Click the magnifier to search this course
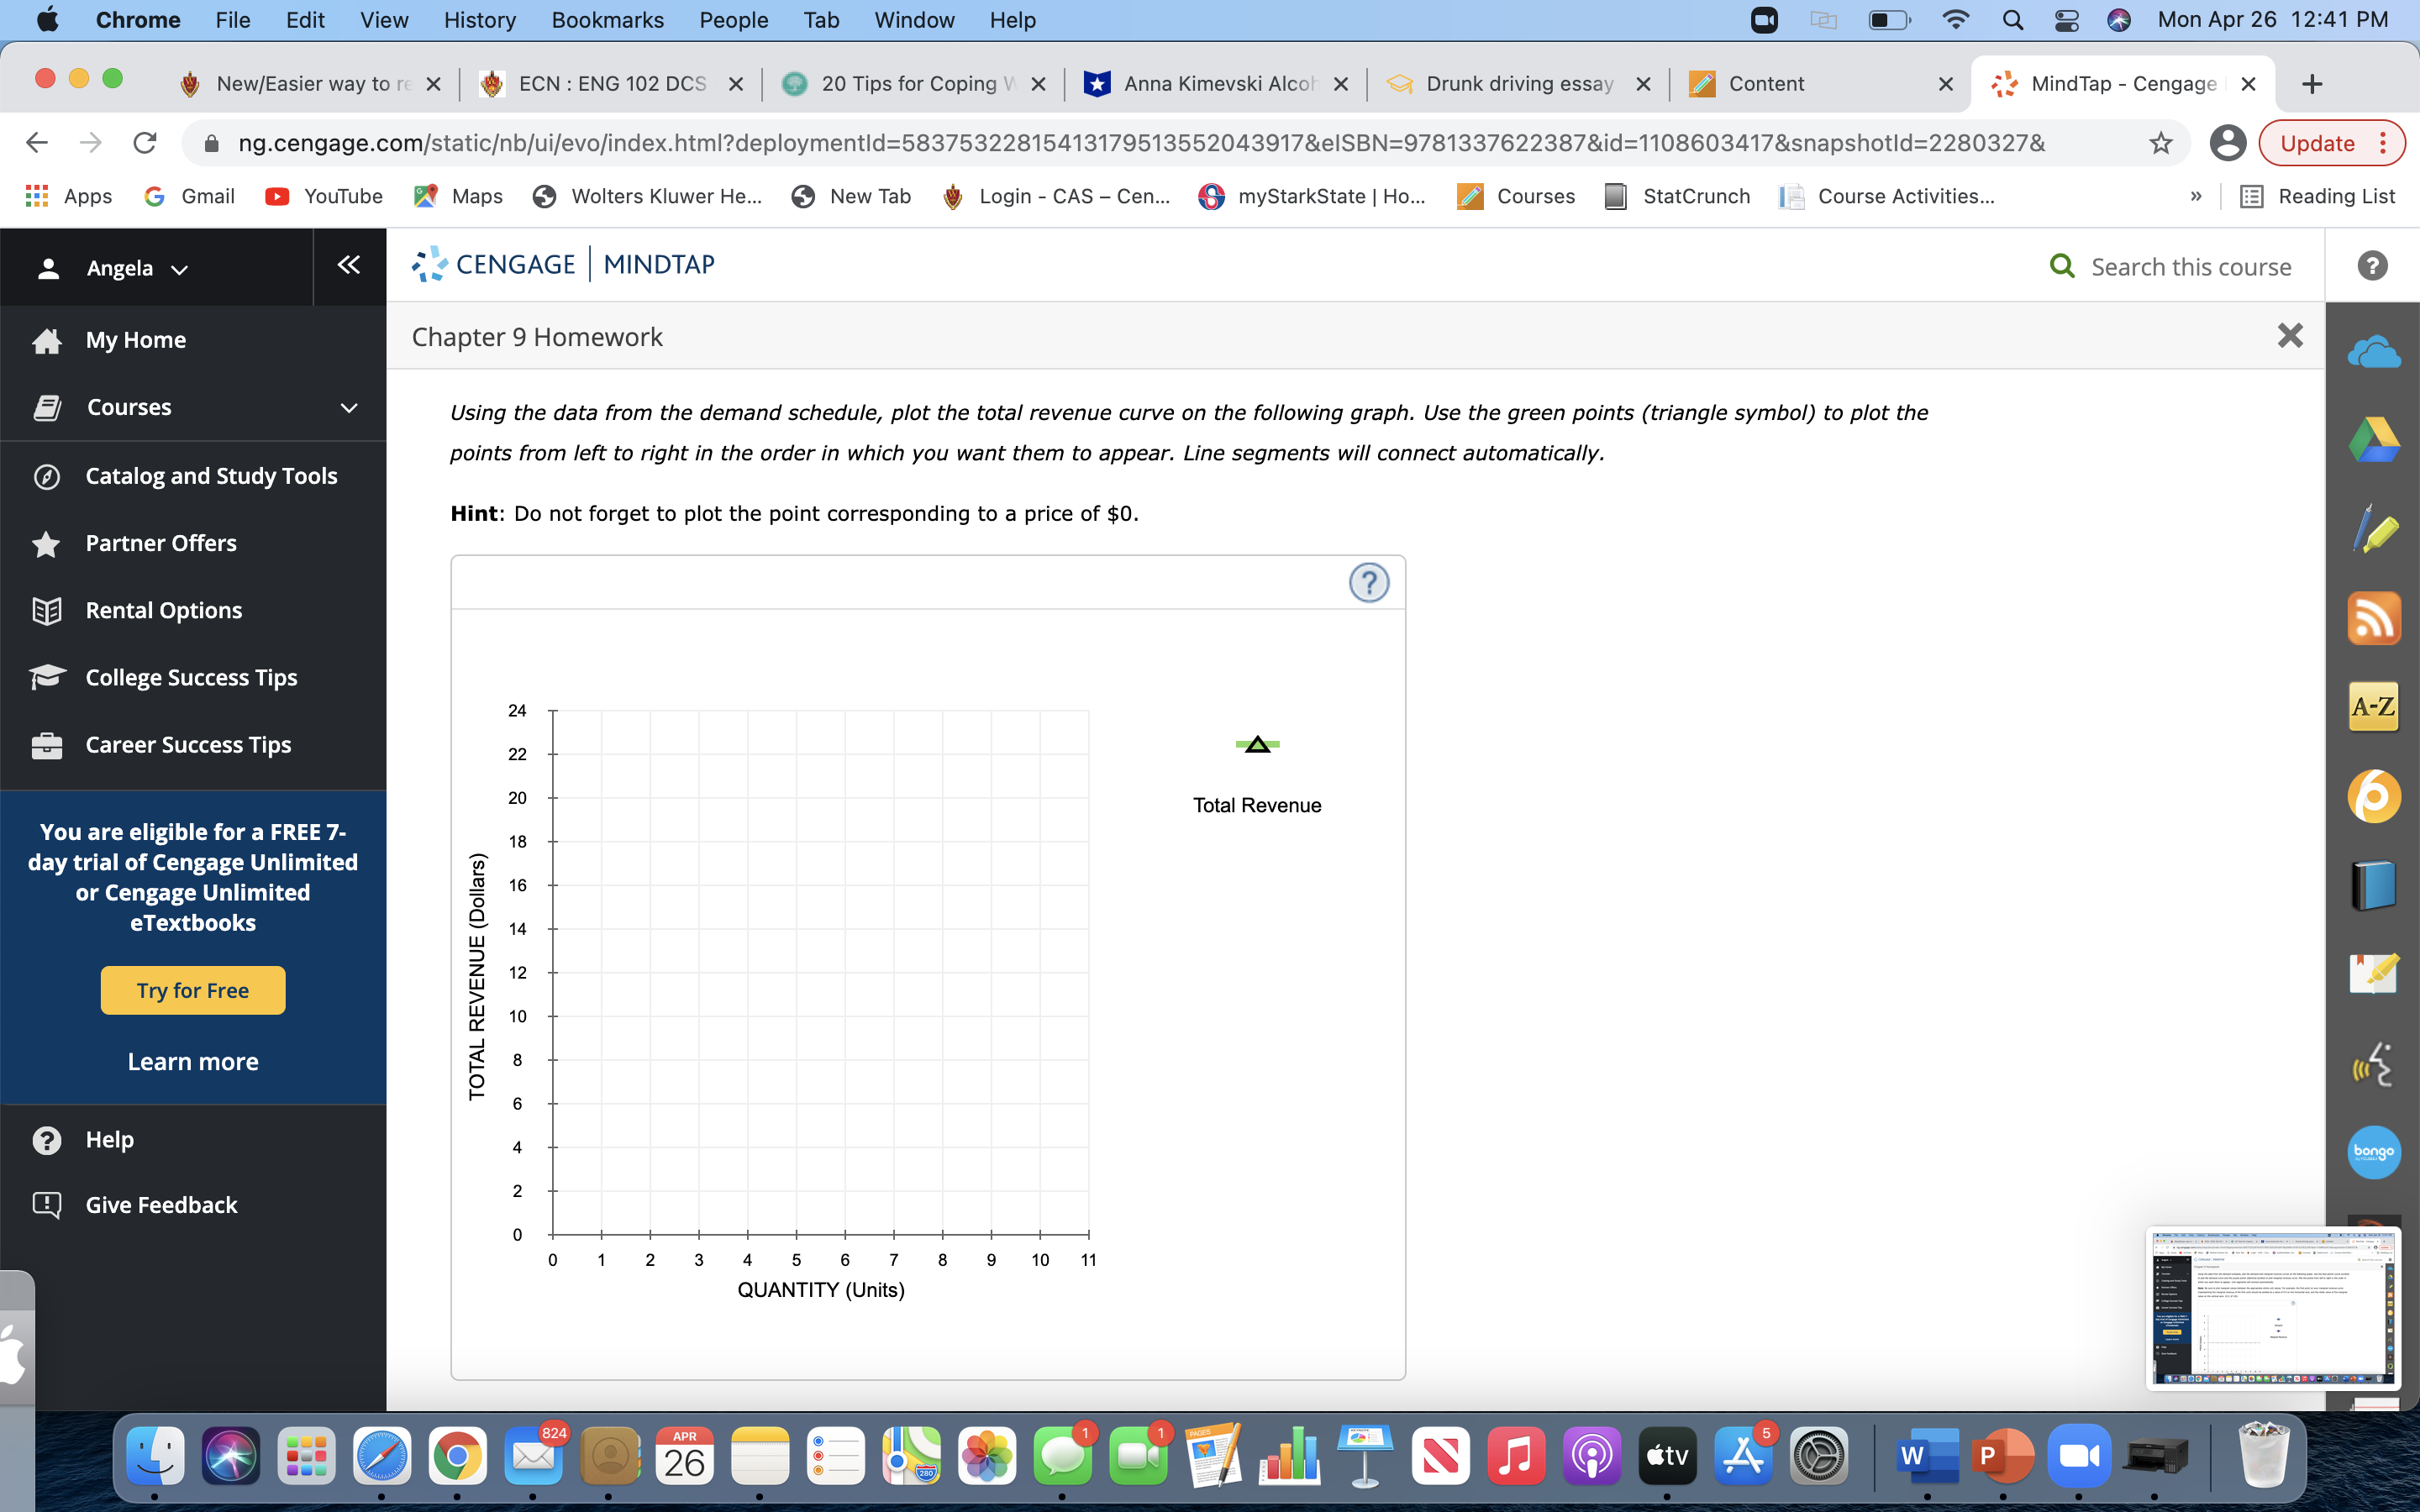 coord(2061,265)
